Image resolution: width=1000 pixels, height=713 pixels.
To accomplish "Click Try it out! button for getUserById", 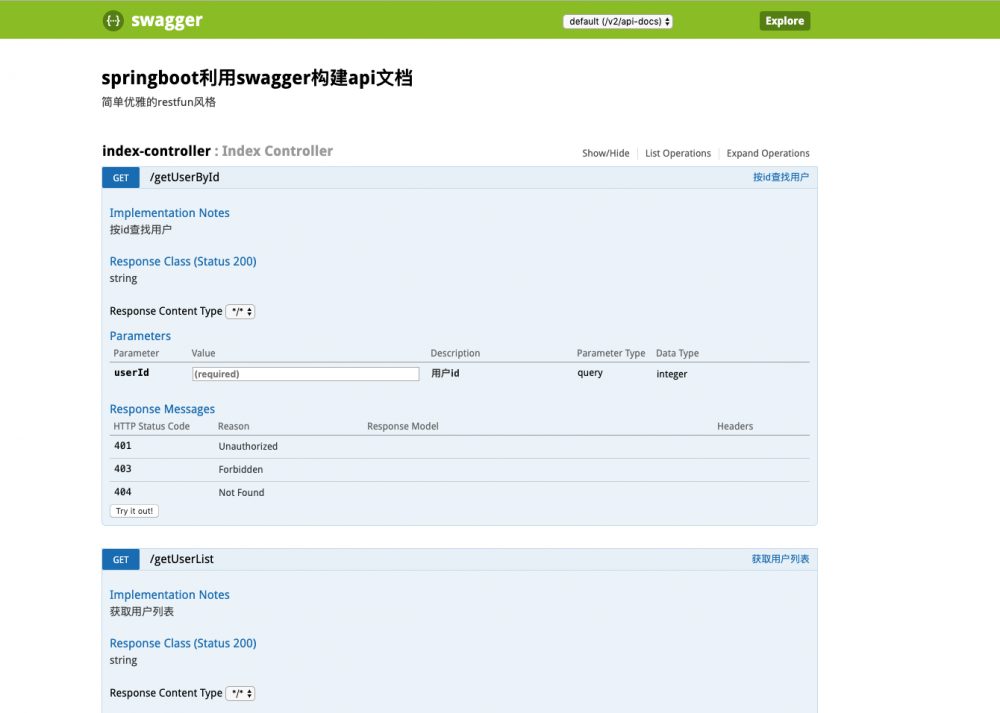I will (134, 511).
